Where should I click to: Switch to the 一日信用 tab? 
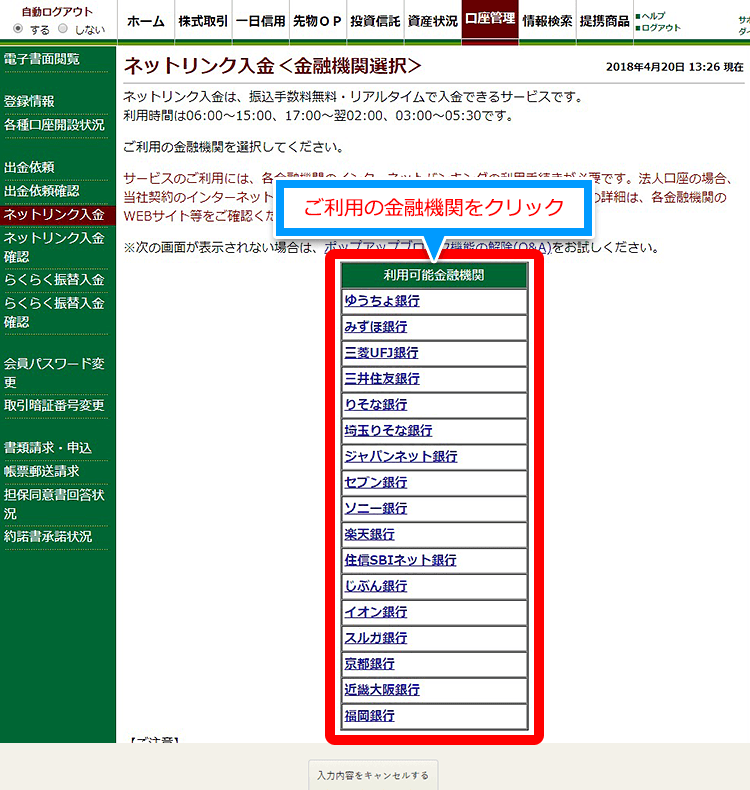pyautogui.click(x=260, y=21)
